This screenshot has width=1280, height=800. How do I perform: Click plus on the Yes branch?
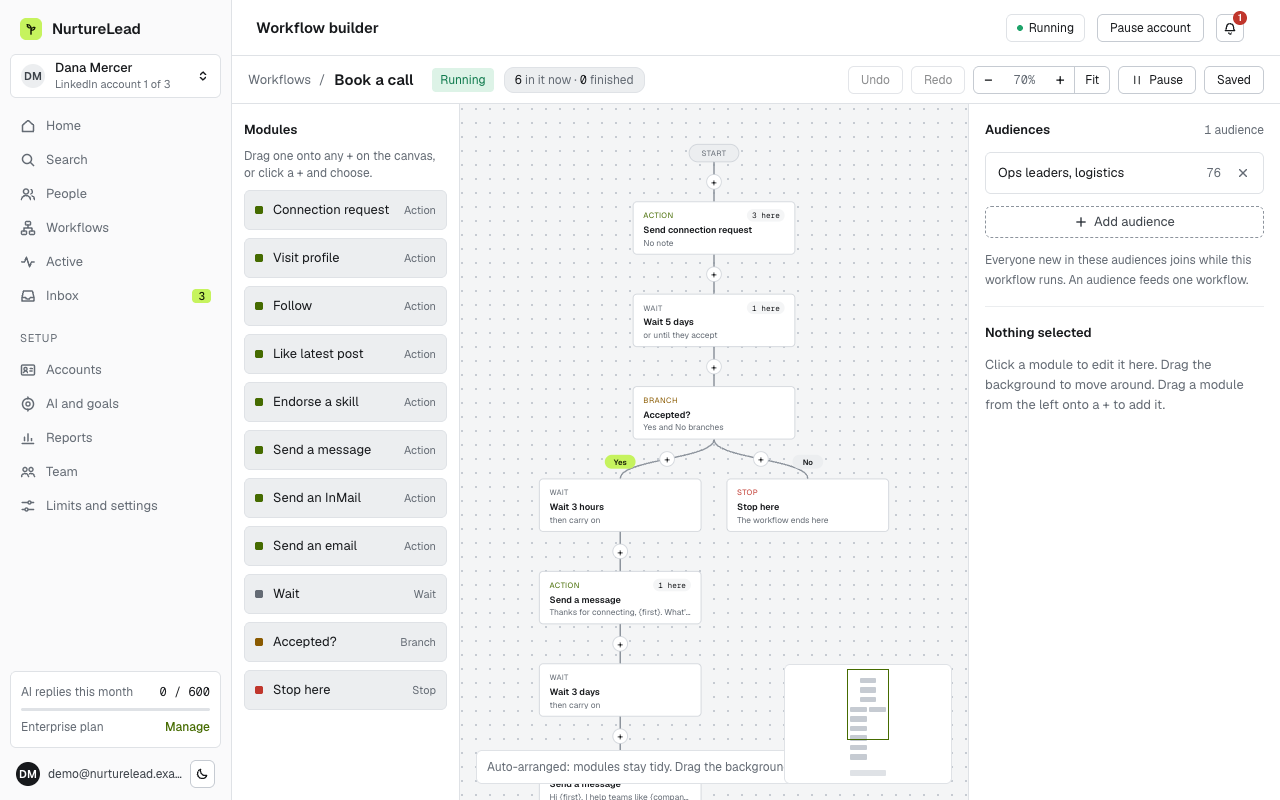click(667, 459)
